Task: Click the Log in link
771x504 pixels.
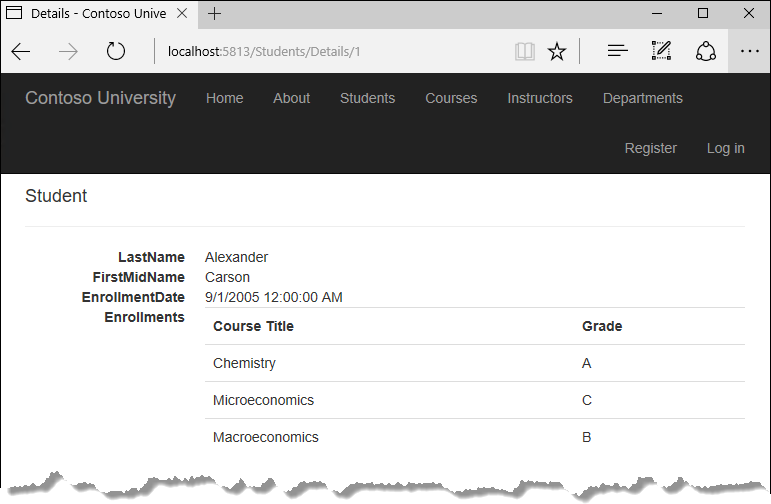Action: pos(725,148)
